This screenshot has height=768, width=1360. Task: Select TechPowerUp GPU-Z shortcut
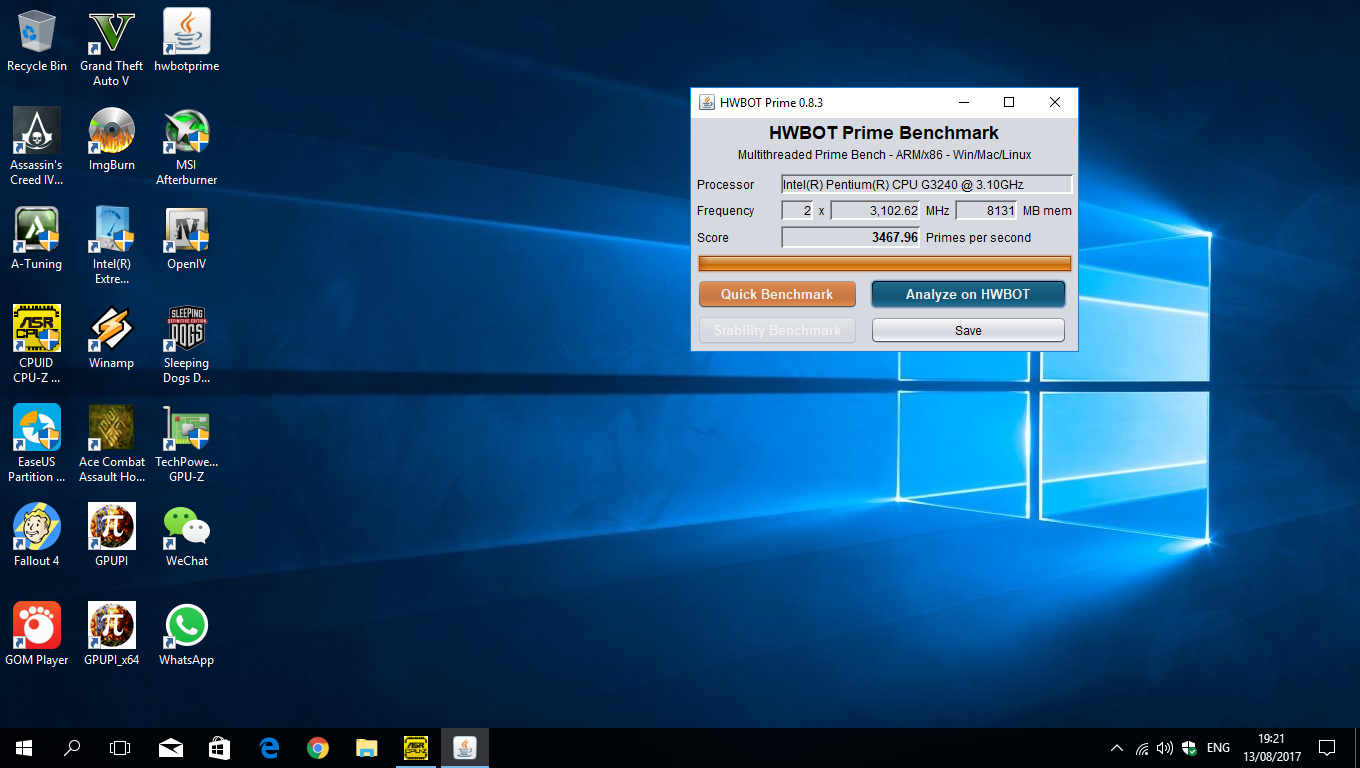pyautogui.click(x=186, y=444)
